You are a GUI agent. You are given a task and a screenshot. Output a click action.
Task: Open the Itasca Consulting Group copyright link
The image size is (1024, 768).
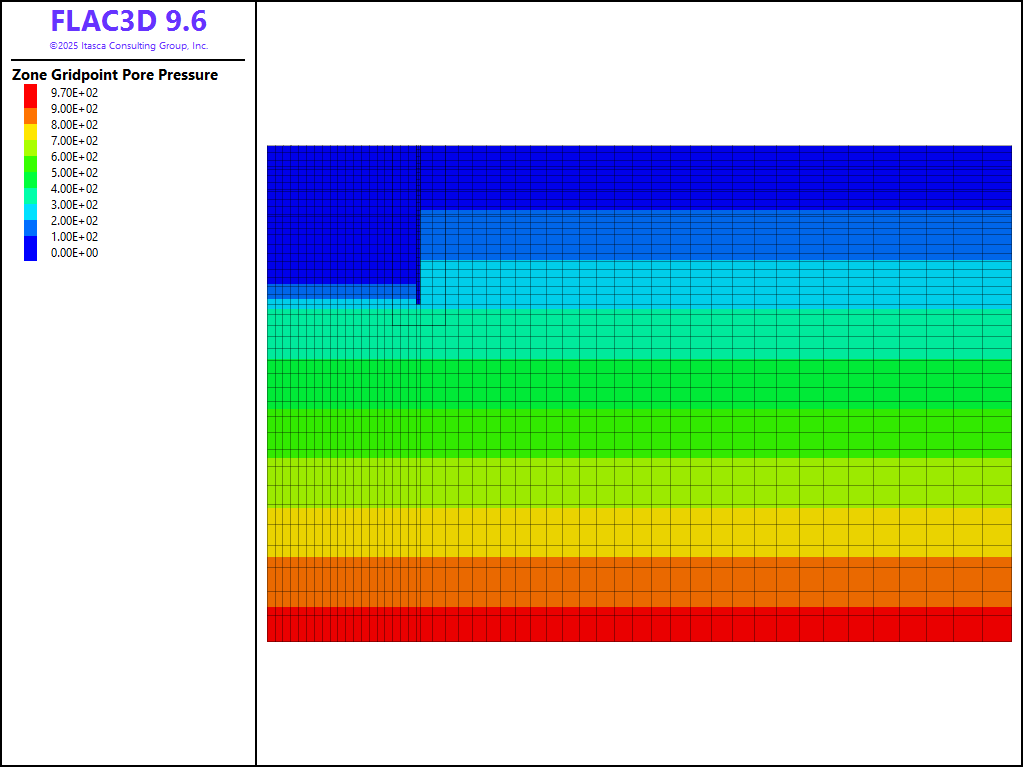coord(129,46)
